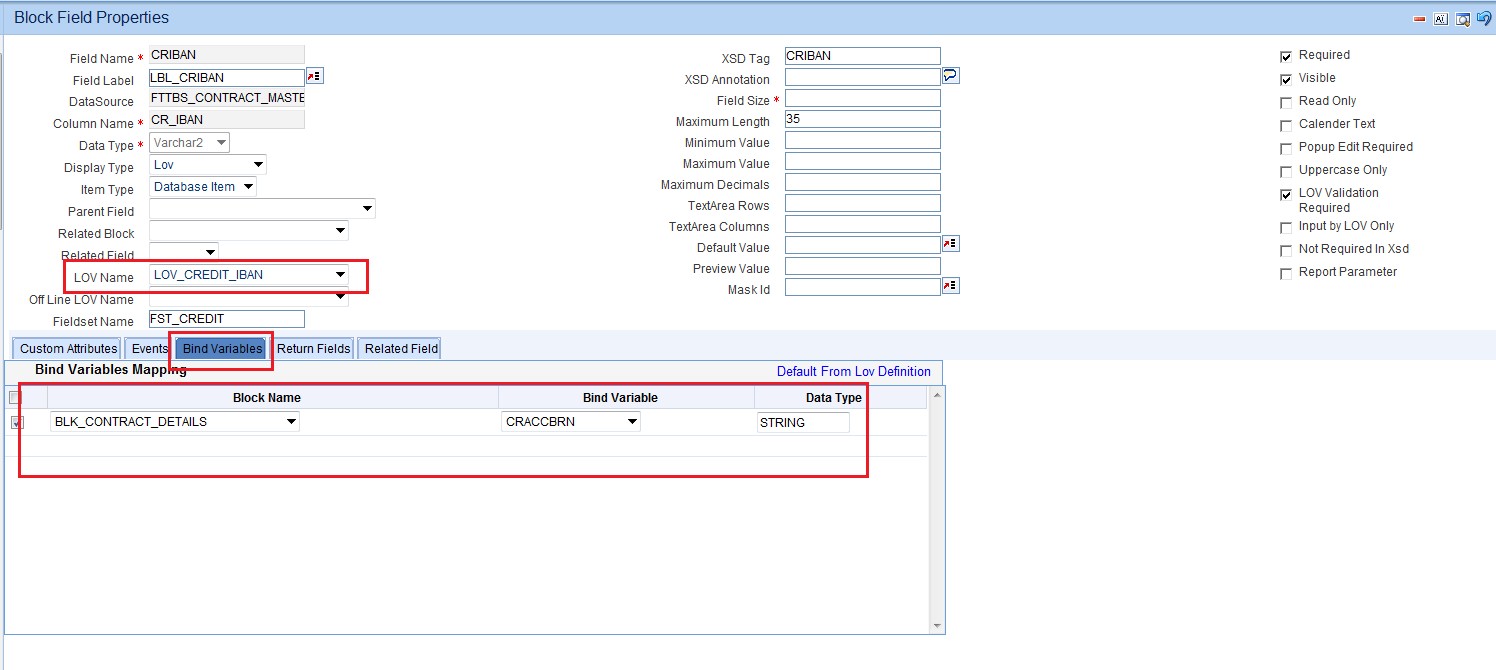Image resolution: width=1496 pixels, height=670 pixels.
Task: Click the Fieldset Name FST_CREDIT input
Action: (x=226, y=319)
